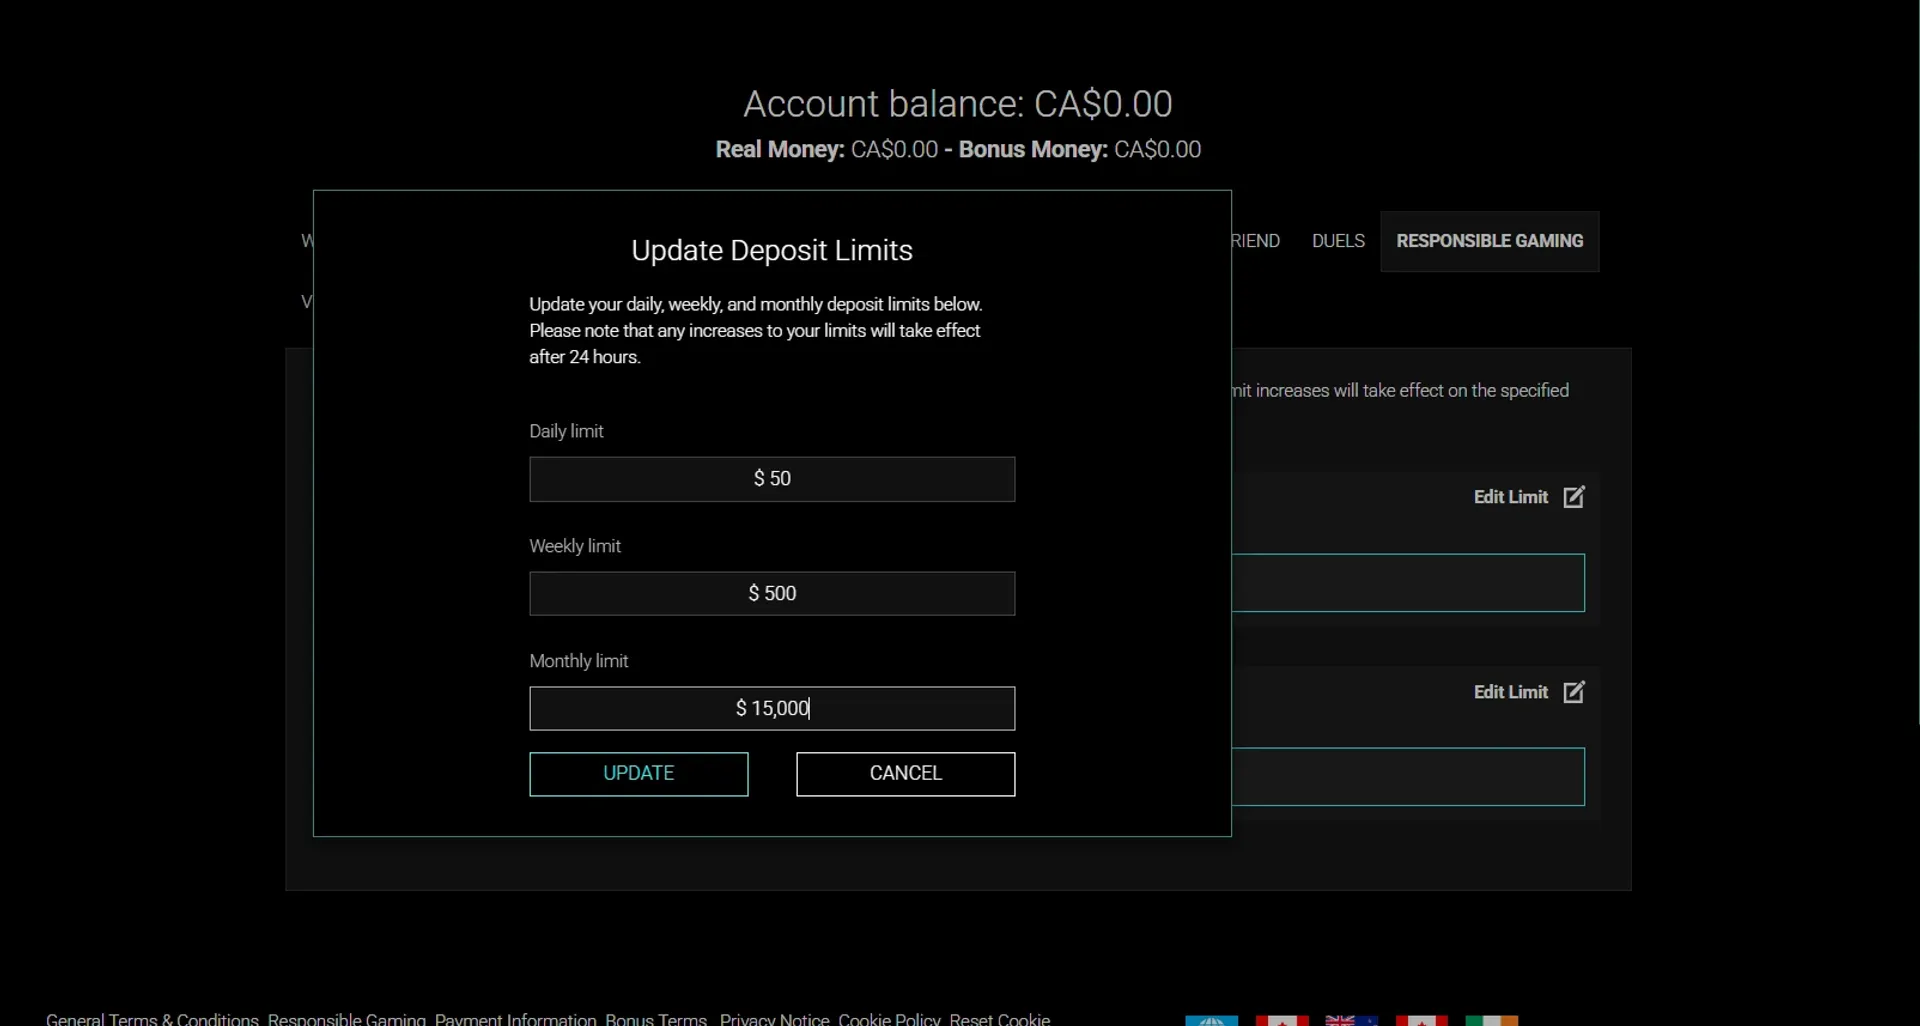Click the 'Real Money:' label
This screenshot has width=1920, height=1026.
(780, 150)
